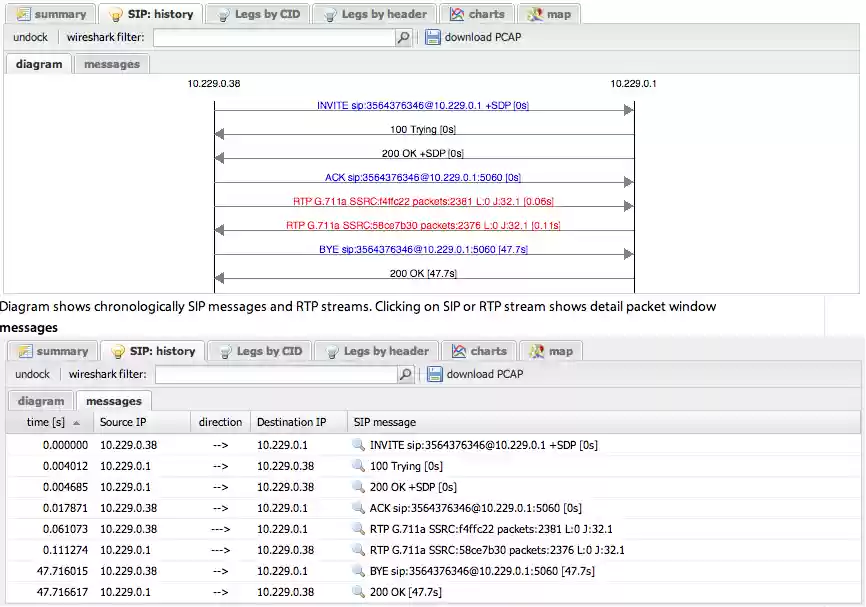Click the save icon of the top download PCAP
The image size is (866, 607).
click(x=432, y=38)
